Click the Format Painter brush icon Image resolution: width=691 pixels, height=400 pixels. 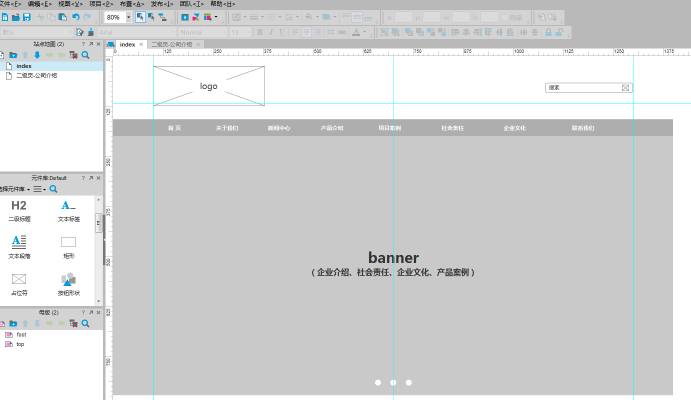91,32
